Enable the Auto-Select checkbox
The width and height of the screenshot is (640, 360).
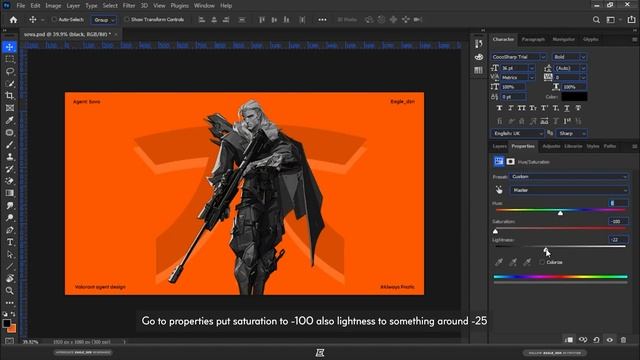pos(54,19)
